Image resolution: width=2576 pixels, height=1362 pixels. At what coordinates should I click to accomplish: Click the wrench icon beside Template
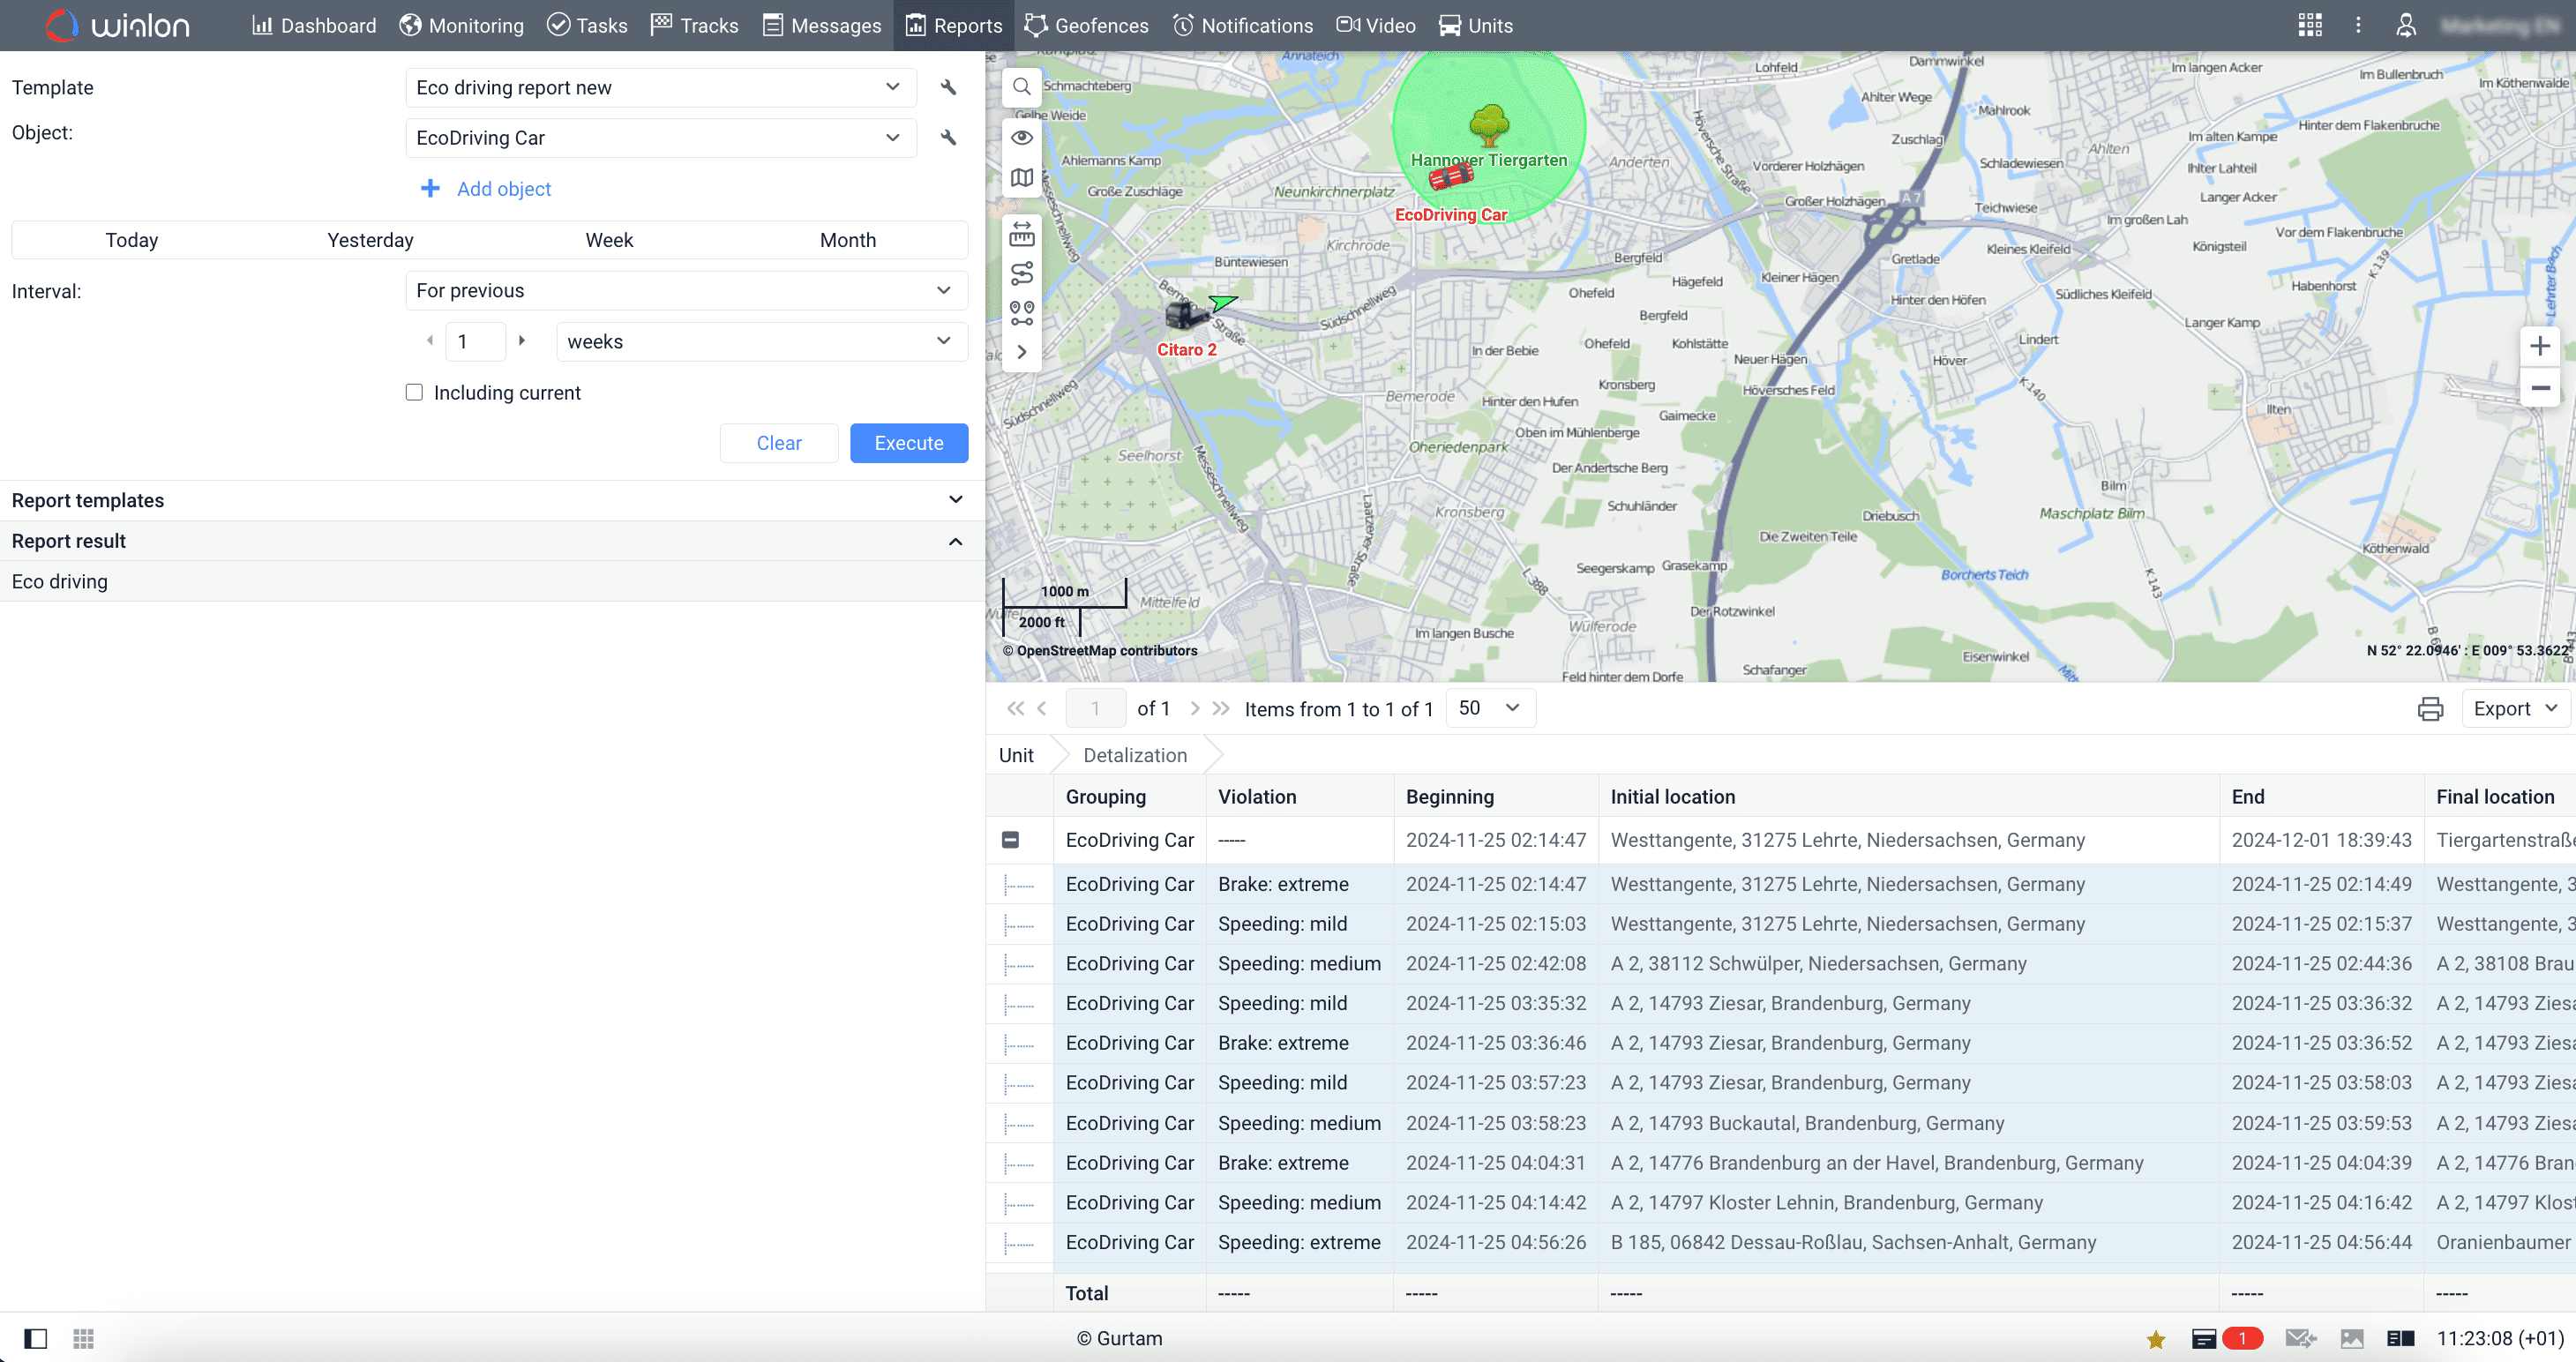[x=948, y=87]
